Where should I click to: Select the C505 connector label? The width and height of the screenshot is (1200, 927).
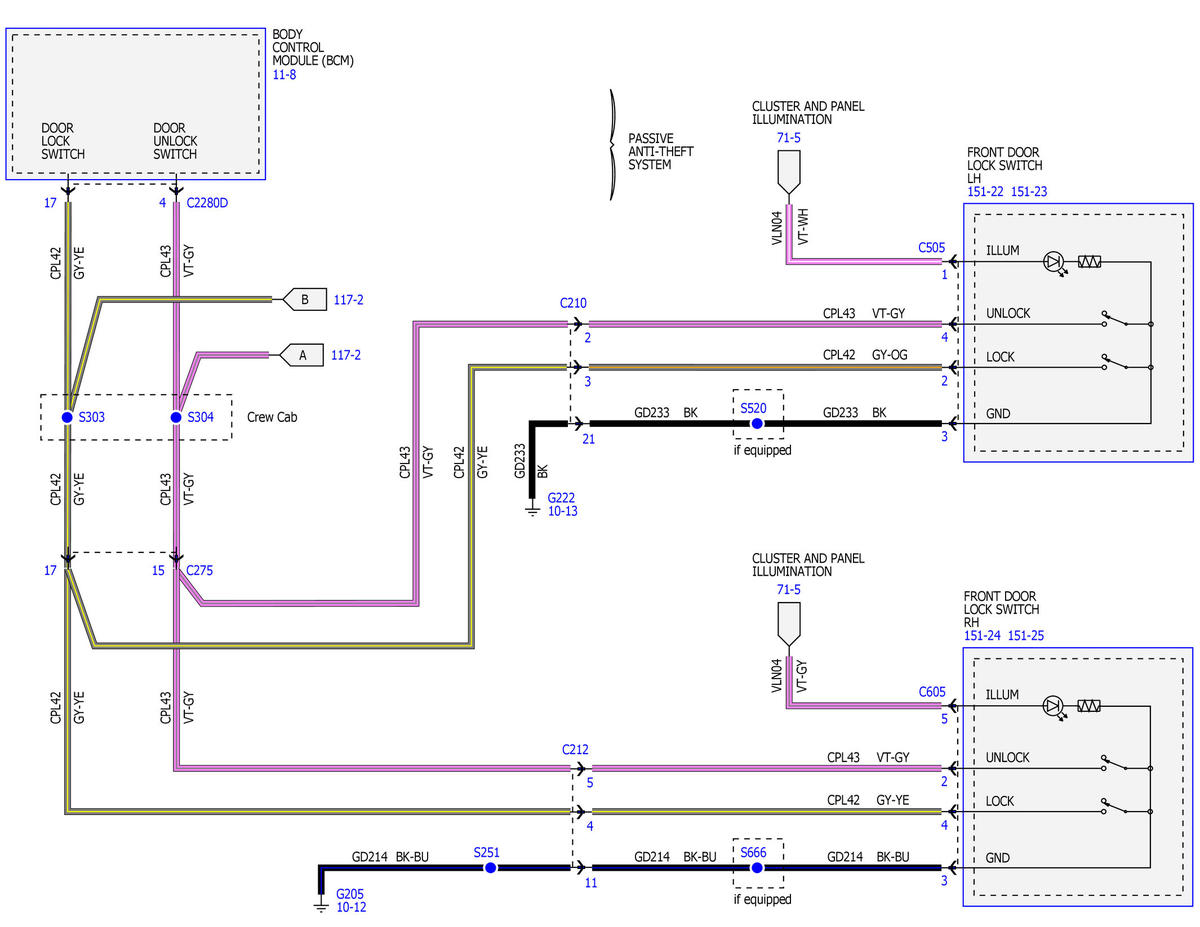(x=931, y=247)
